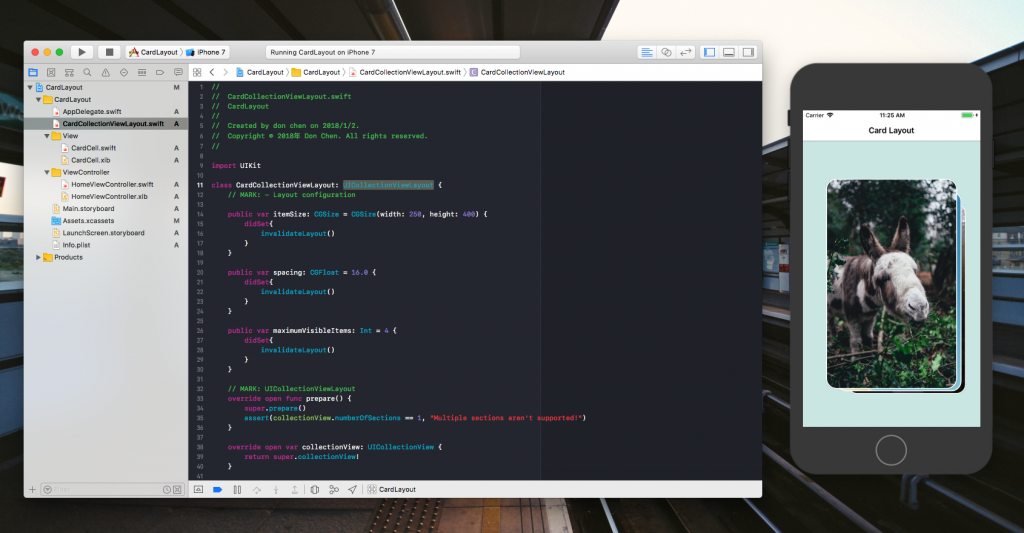Show the Symbol navigator

click(x=69, y=73)
